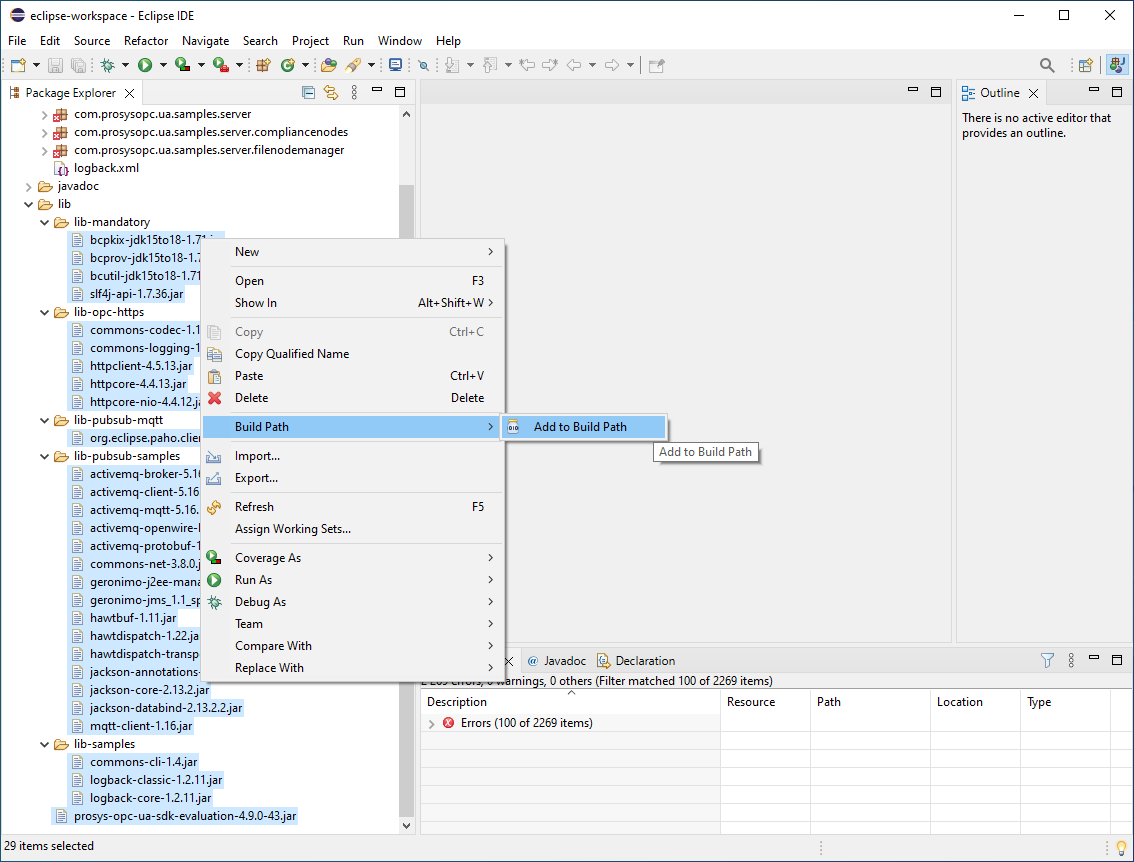Click the Open Type toolbar icon

pos(328,65)
